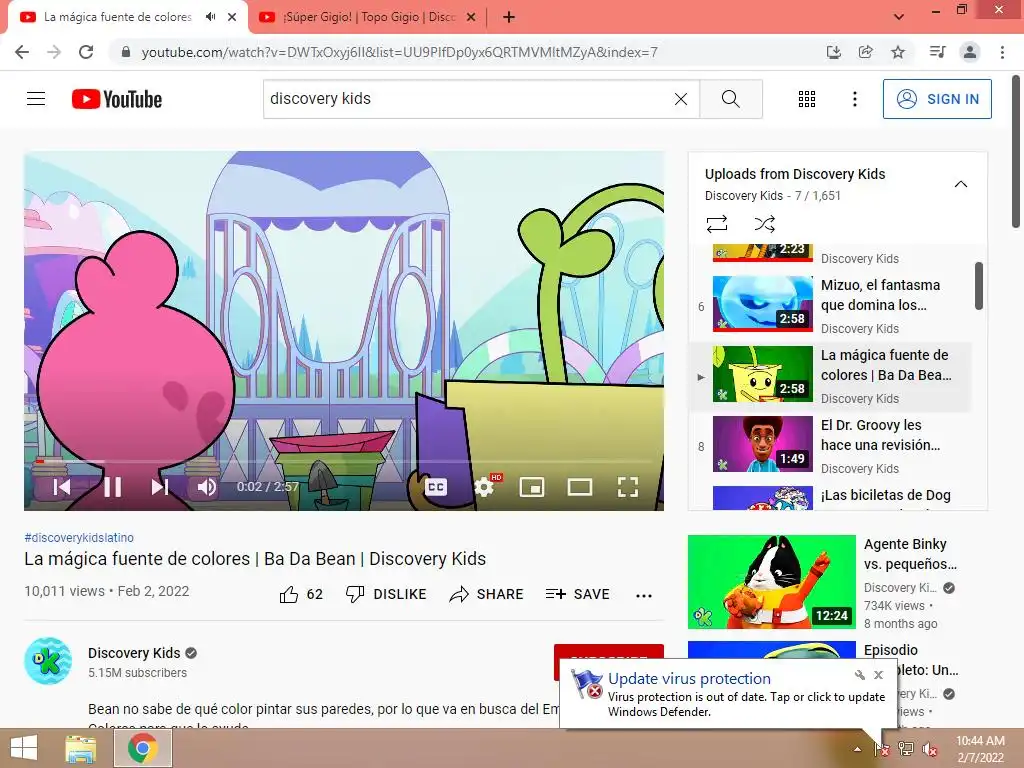
Task: Switch to La mágica fuente de colores tab
Action: pyautogui.click(x=118, y=17)
